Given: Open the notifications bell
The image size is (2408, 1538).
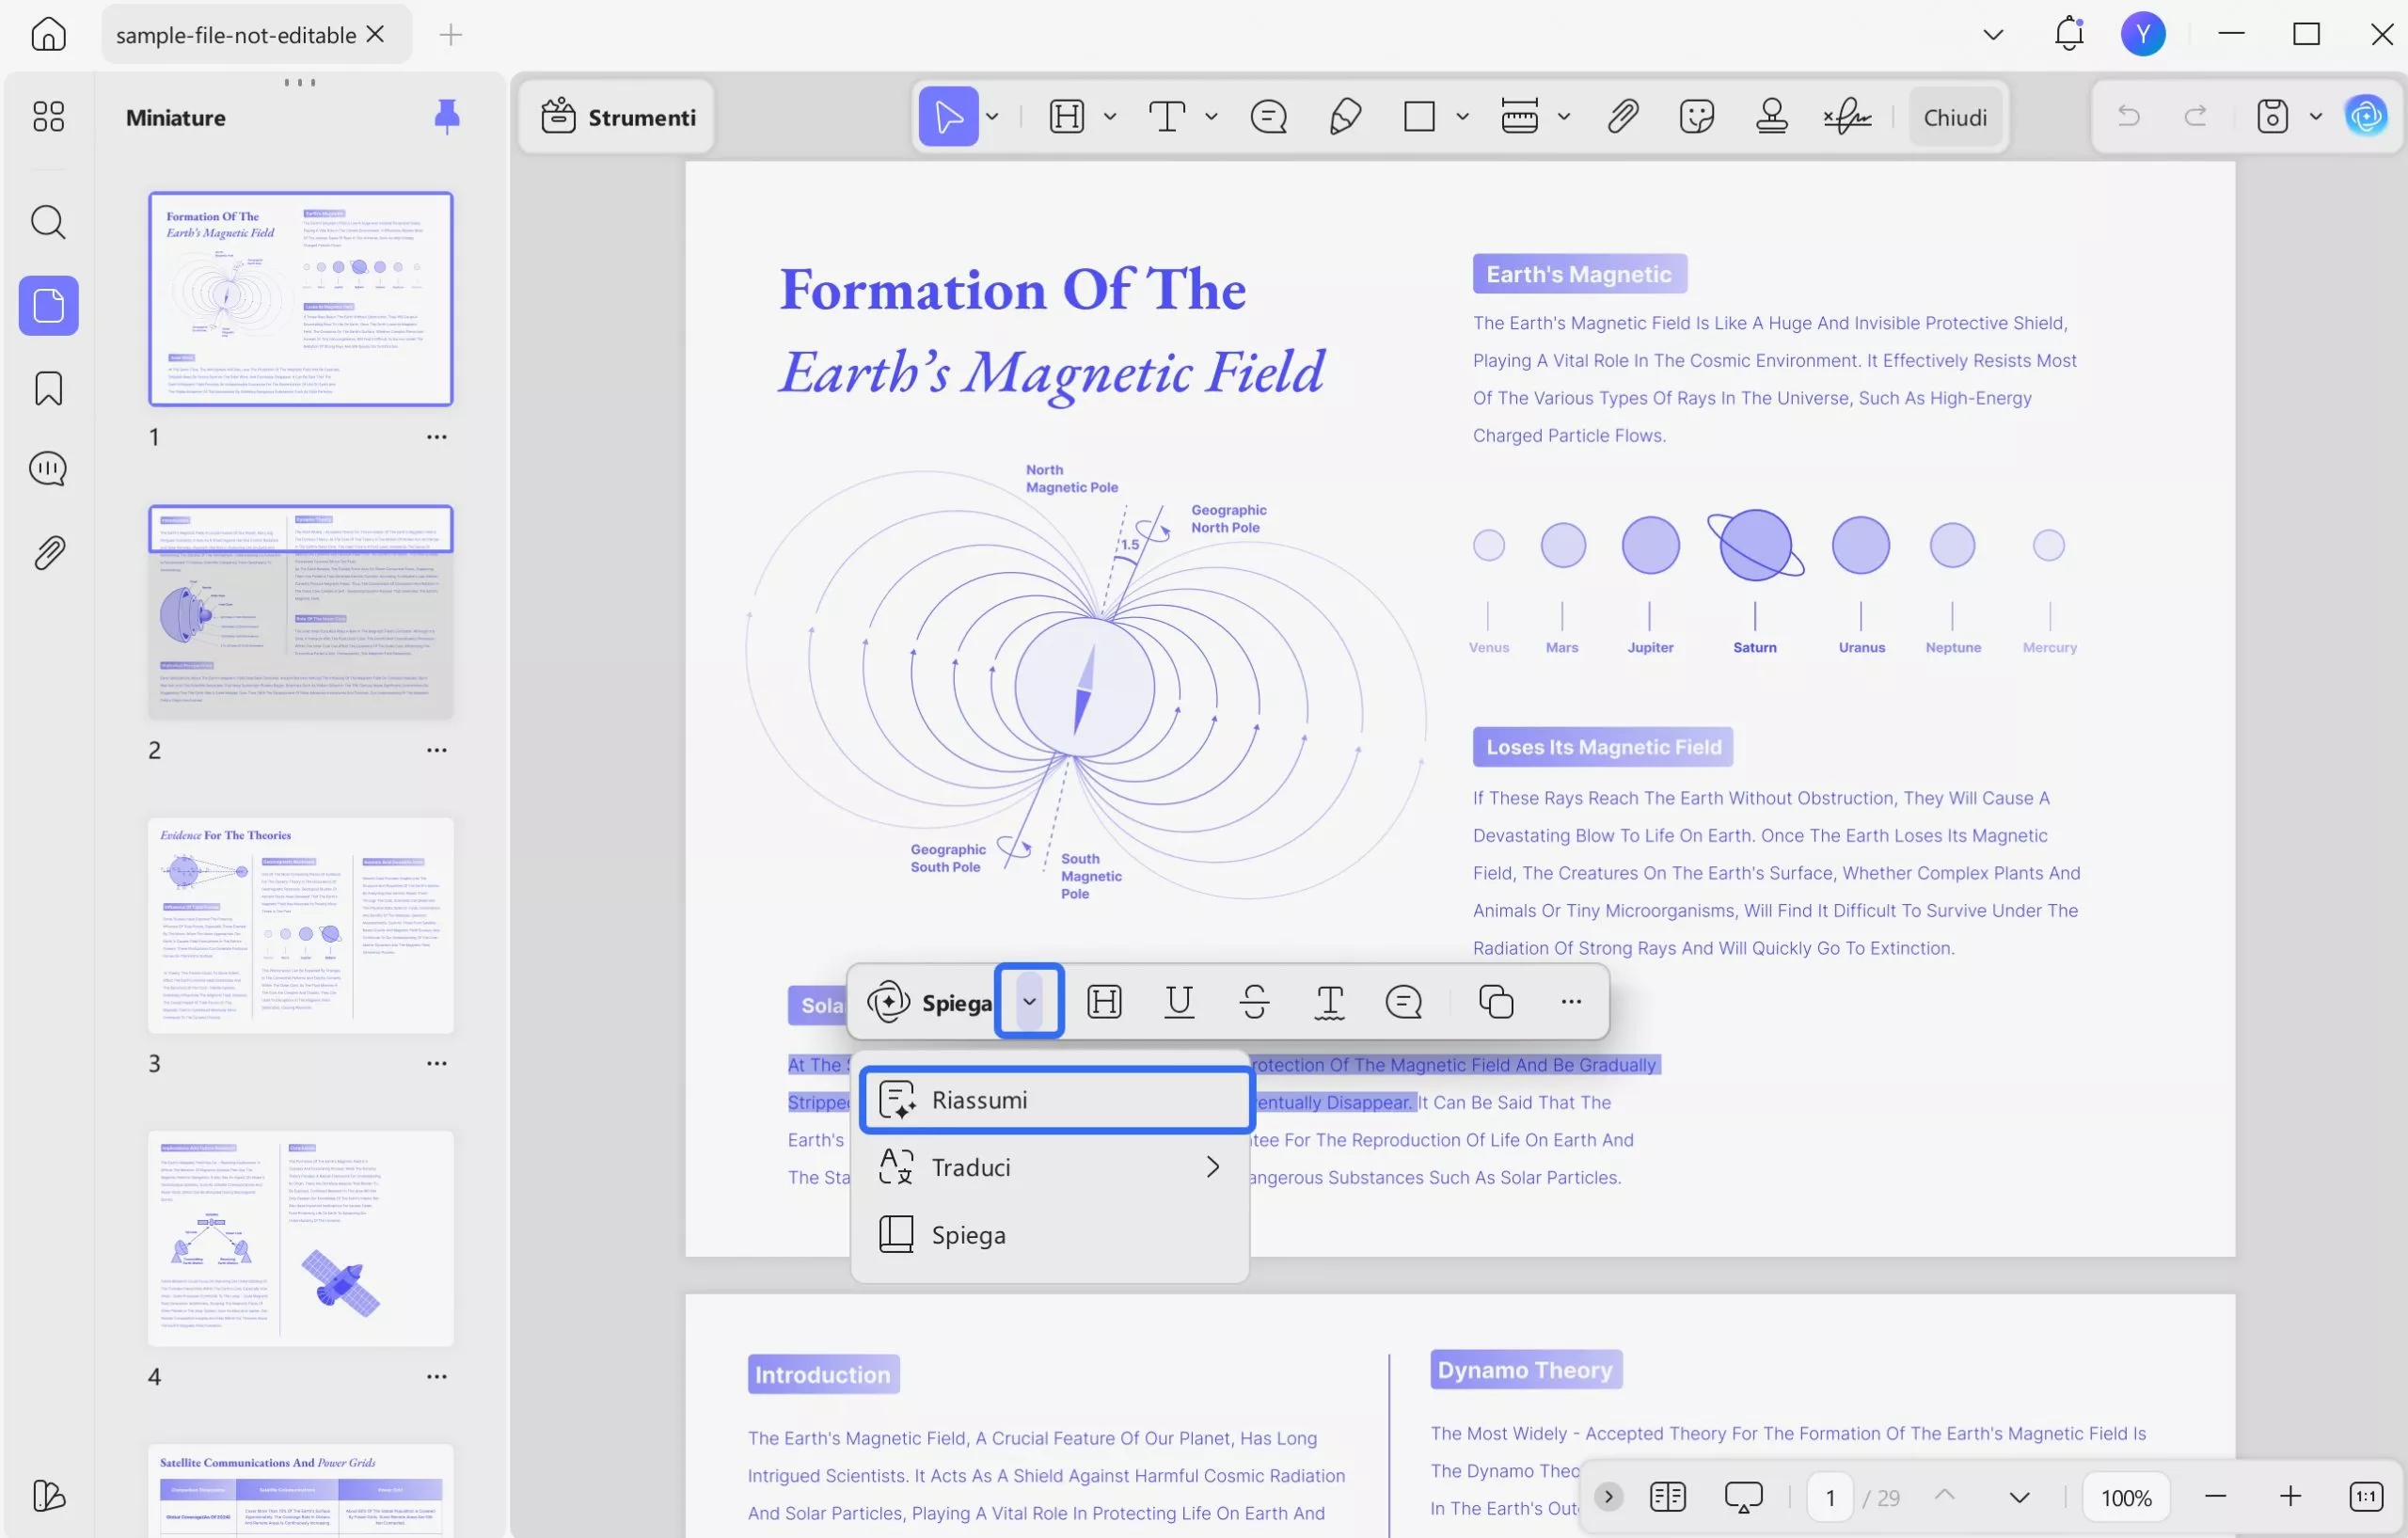Looking at the screenshot, I should click(2069, 34).
